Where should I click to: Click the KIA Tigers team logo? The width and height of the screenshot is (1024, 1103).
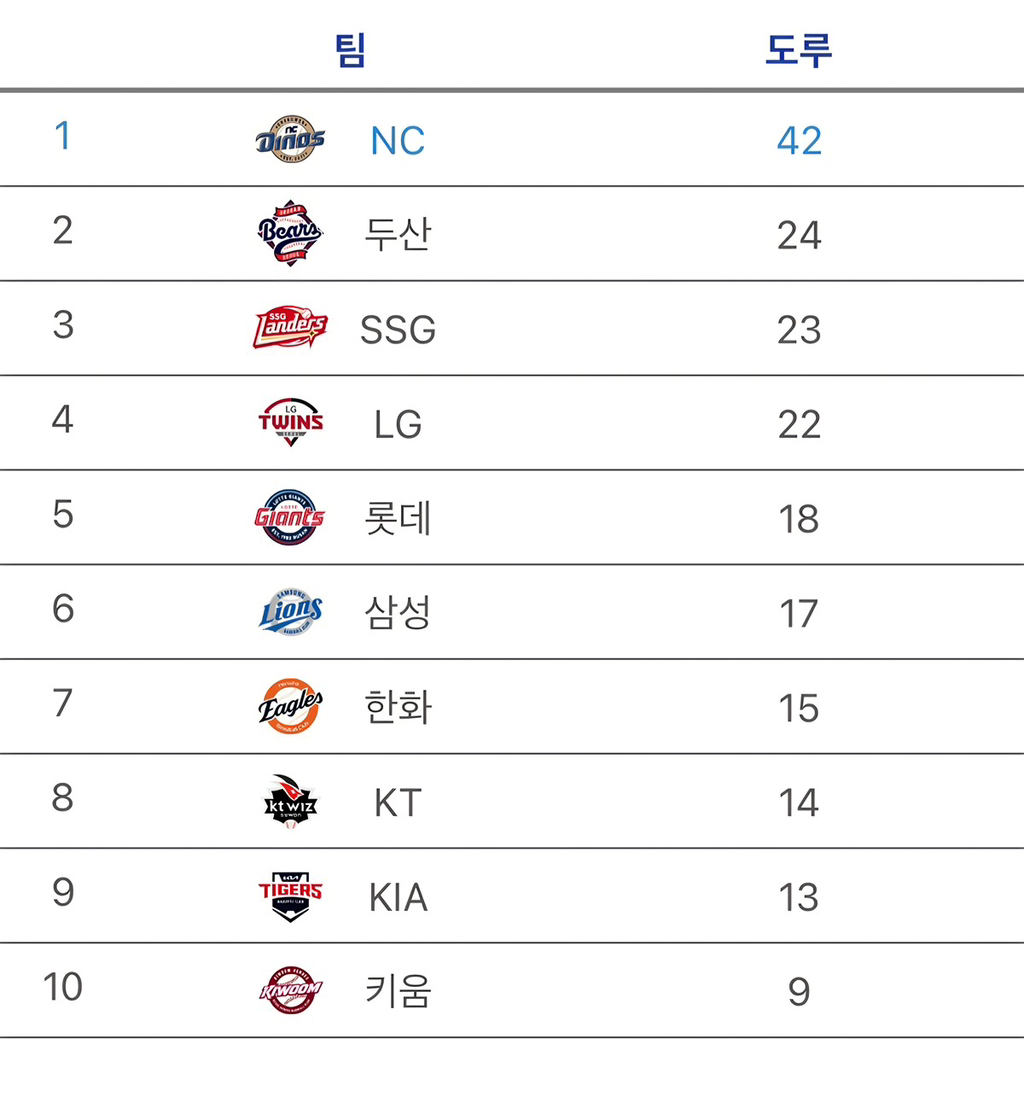(x=290, y=896)
